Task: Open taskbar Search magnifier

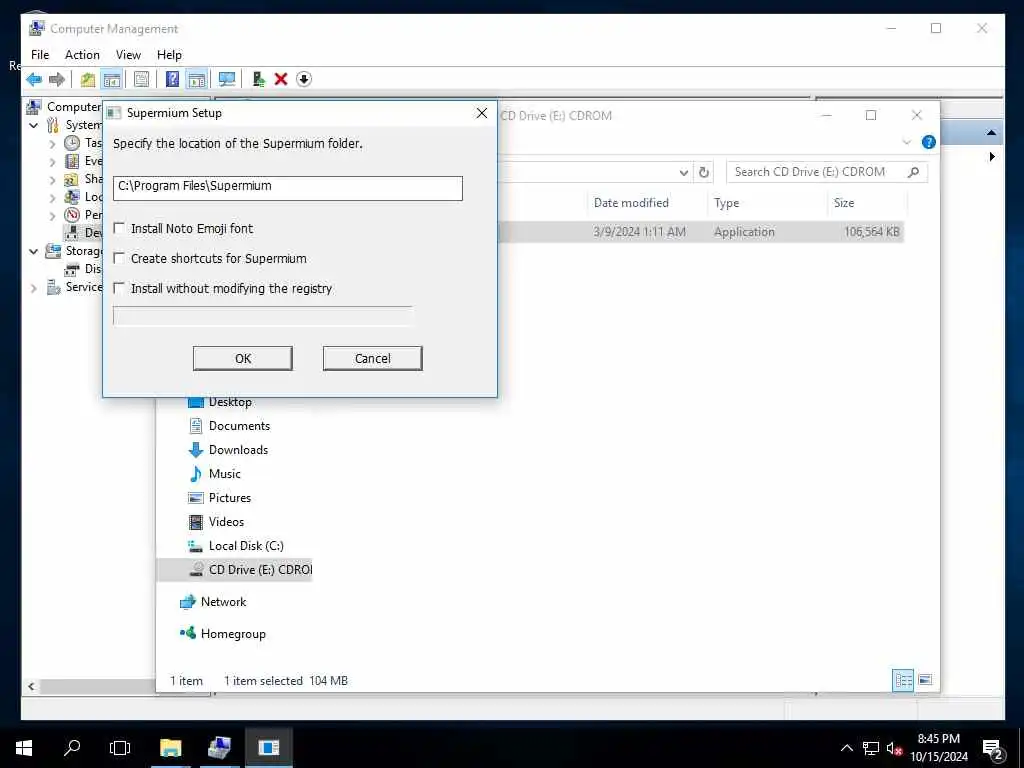Action: (x=72, y=747)
